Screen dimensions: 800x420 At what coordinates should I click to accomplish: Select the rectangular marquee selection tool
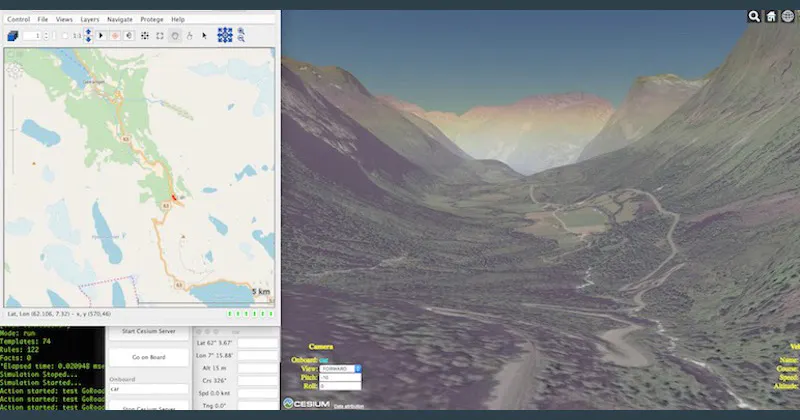click(160, 36)
